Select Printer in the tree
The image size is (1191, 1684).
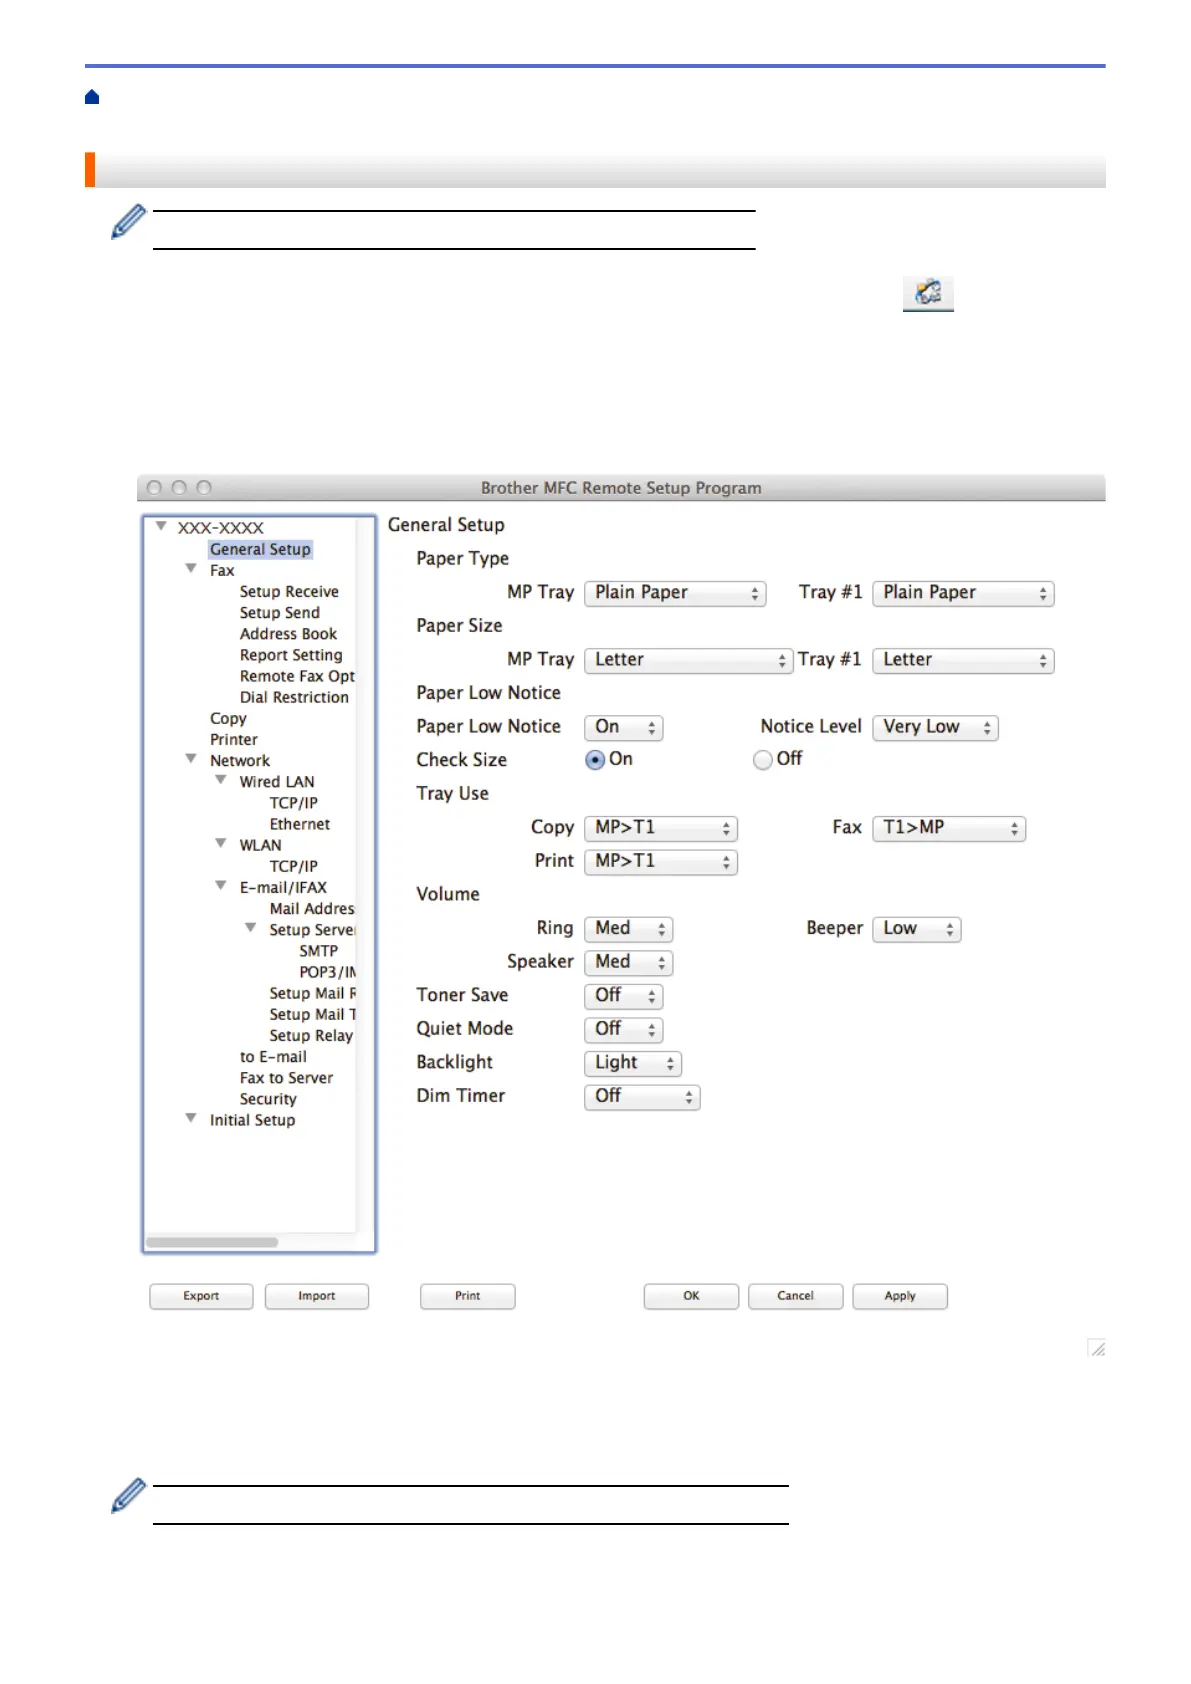(x=234, y=740)
